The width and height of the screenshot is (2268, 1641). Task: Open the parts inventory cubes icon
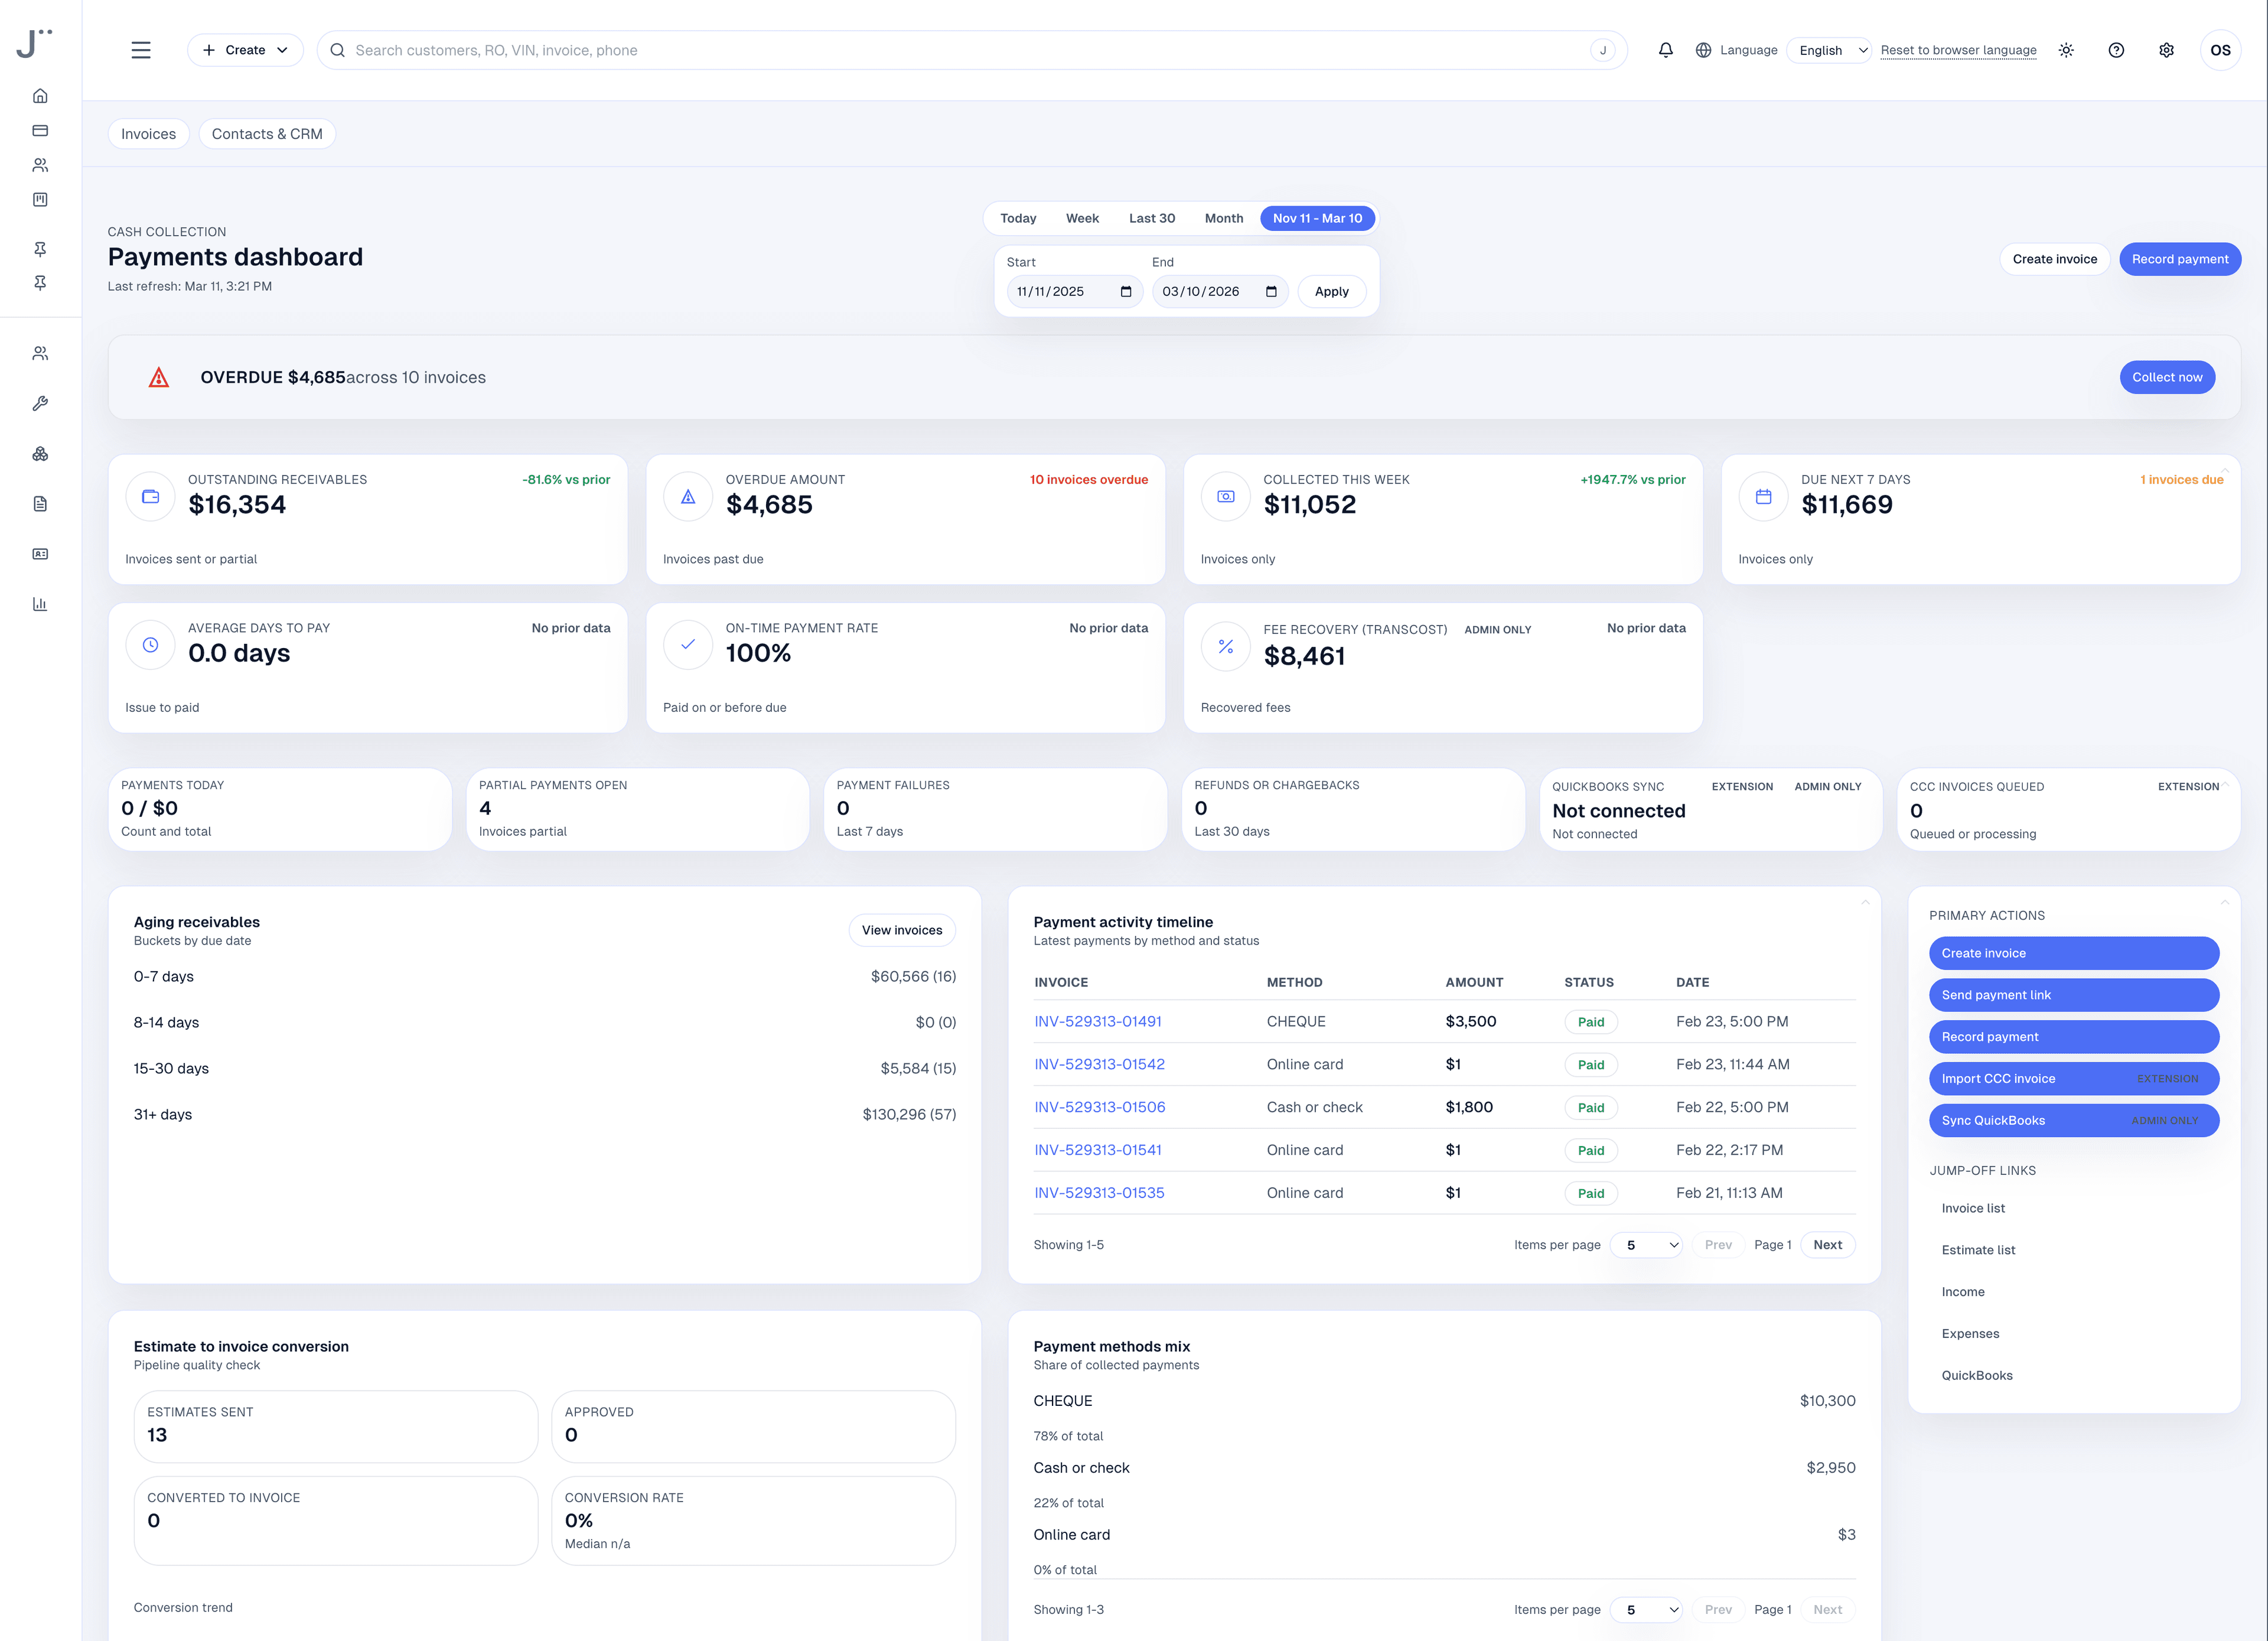tap(40, 454)
